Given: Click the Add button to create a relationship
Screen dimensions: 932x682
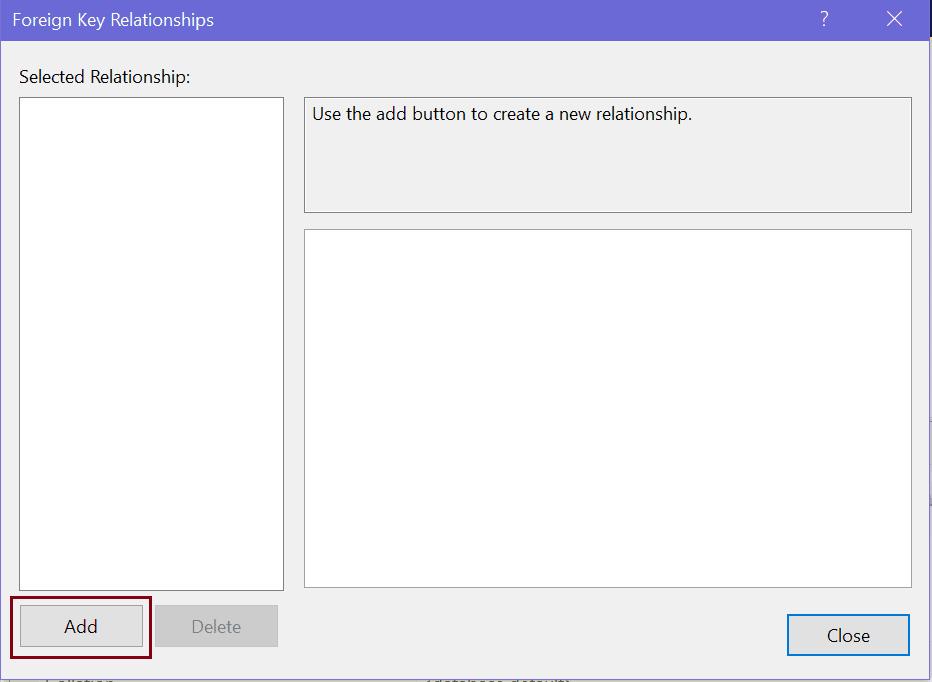Looking at the screenshot, I should (80, 626).
